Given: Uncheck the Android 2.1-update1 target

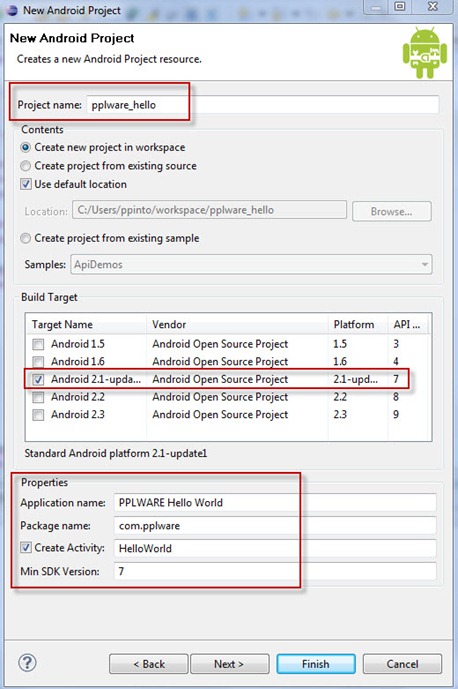Looking at the screenshot, I should 38,380.
